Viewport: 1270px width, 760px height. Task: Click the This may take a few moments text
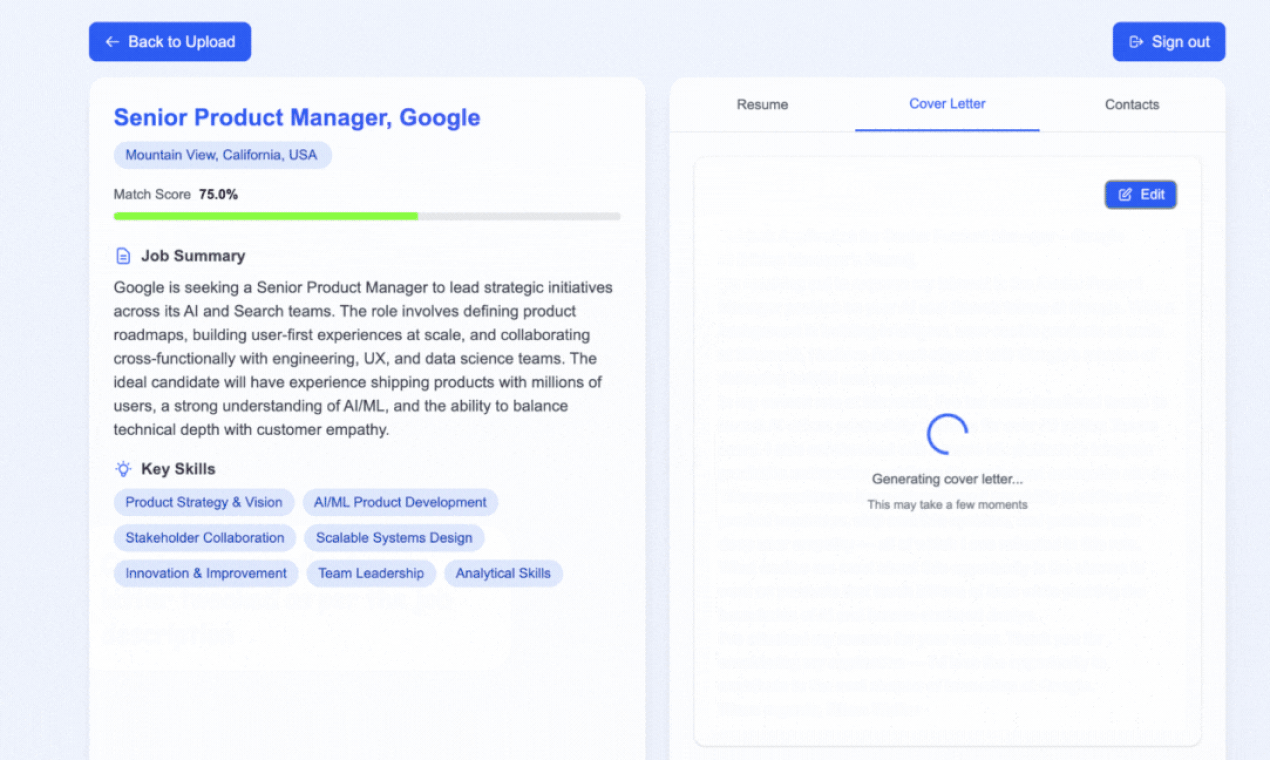(947, 505)
